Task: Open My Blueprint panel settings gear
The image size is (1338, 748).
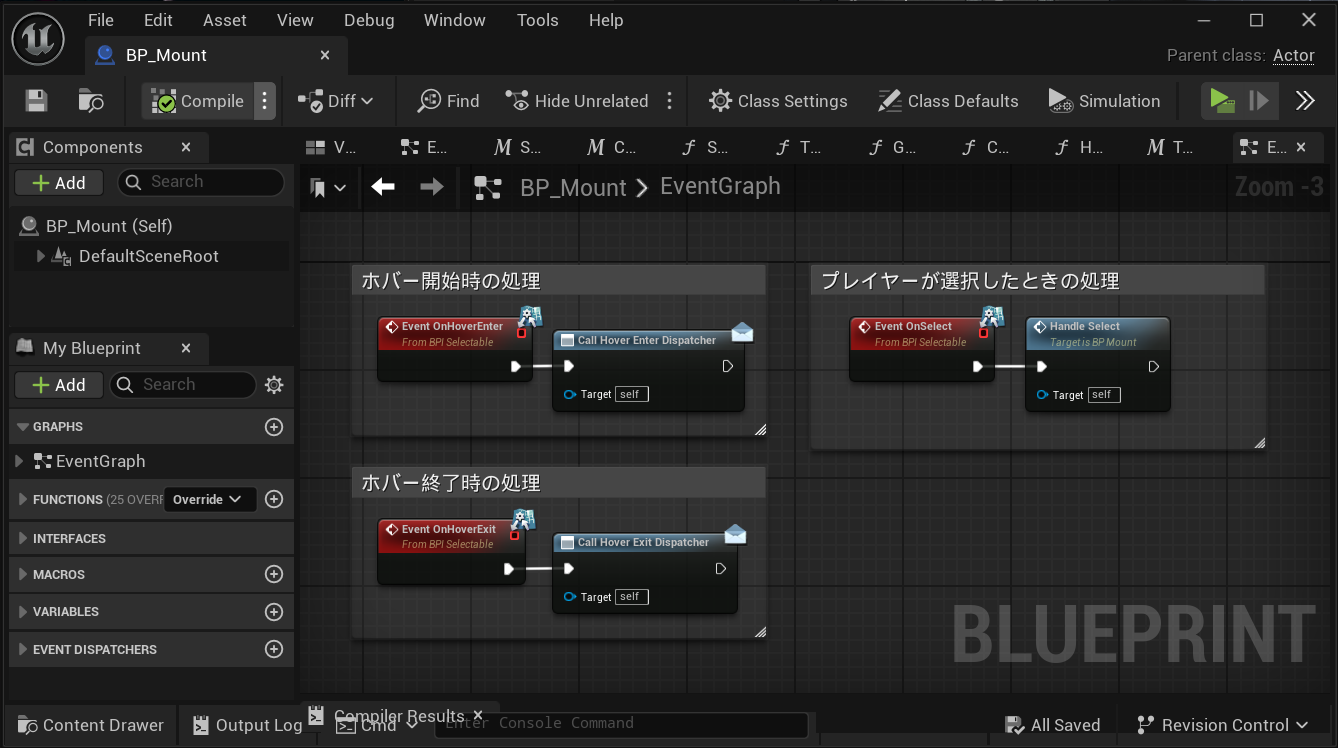Action: [274, 384]
